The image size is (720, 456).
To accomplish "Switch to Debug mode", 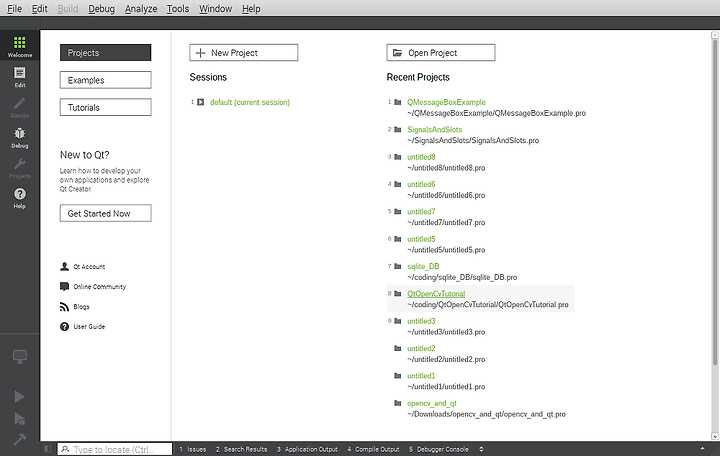I will tap(20, 137).
